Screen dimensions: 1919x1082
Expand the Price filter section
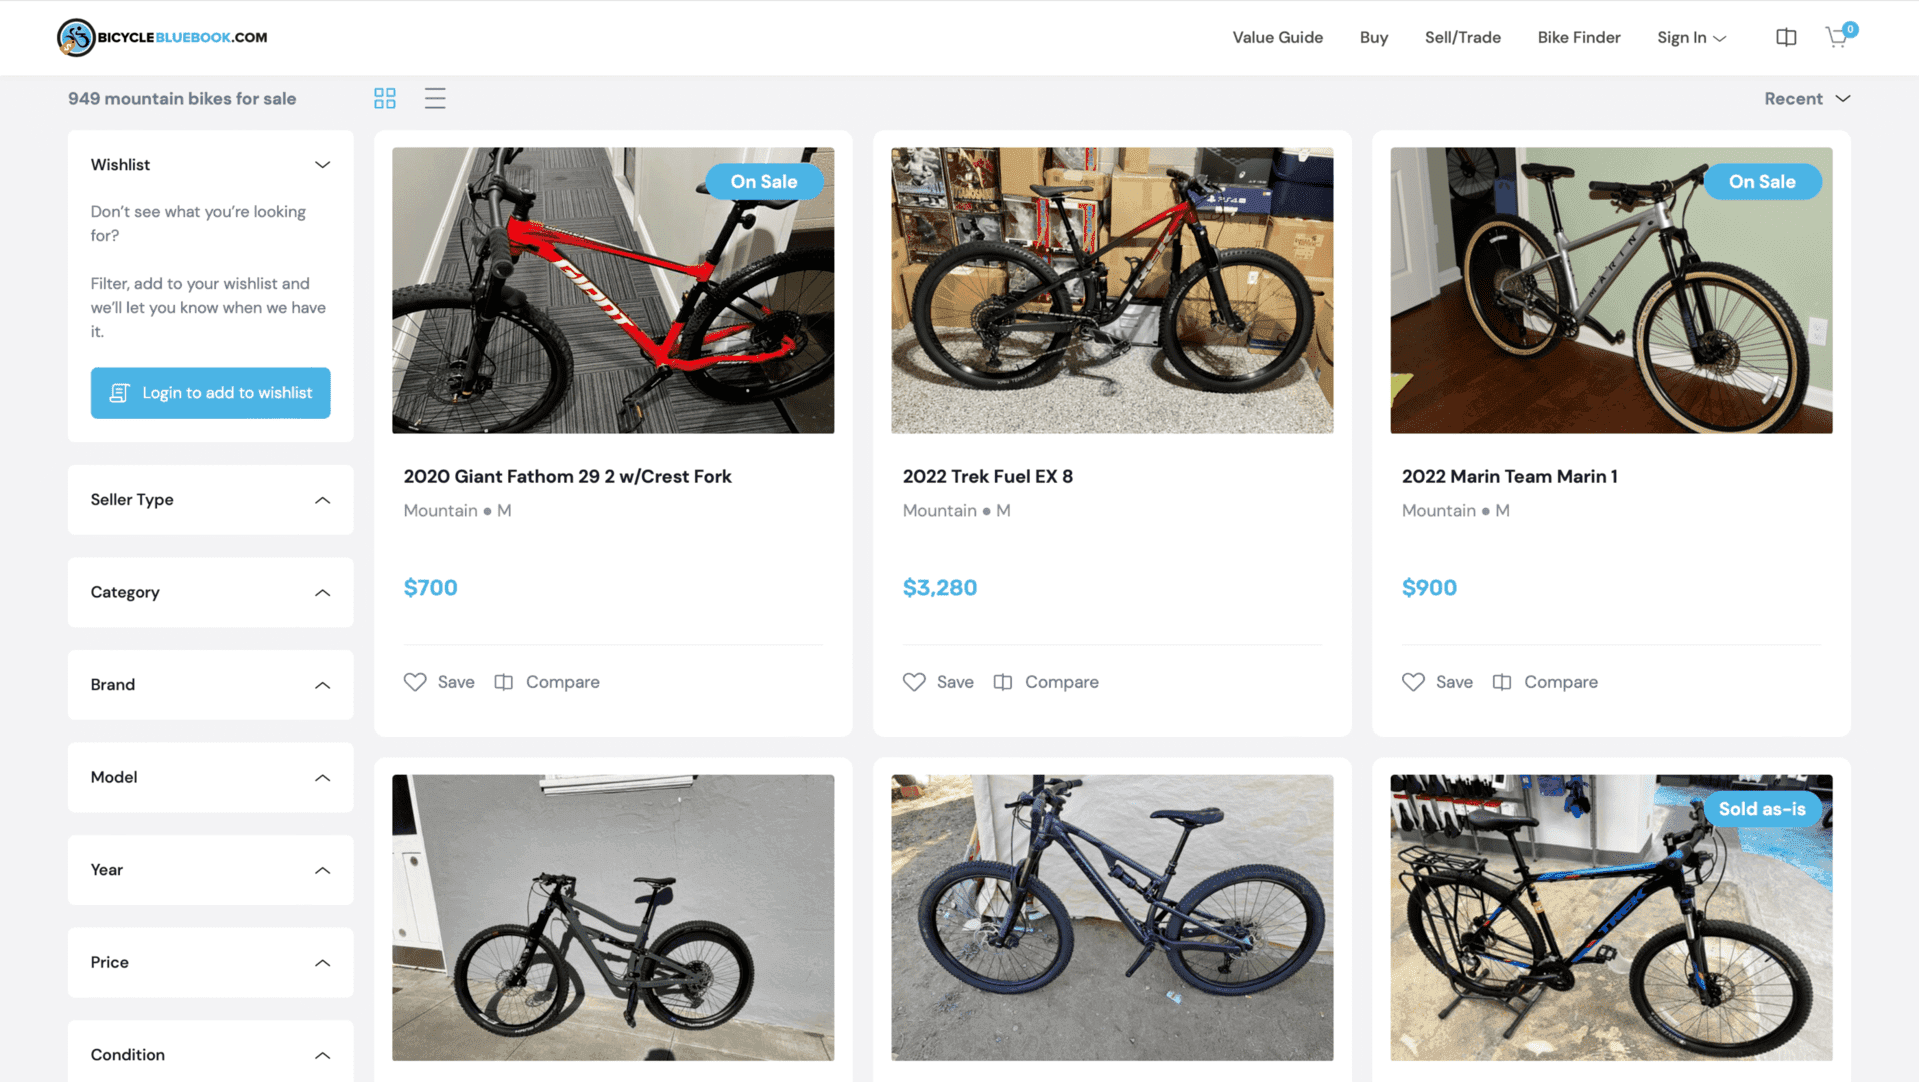tap(210, 962)
